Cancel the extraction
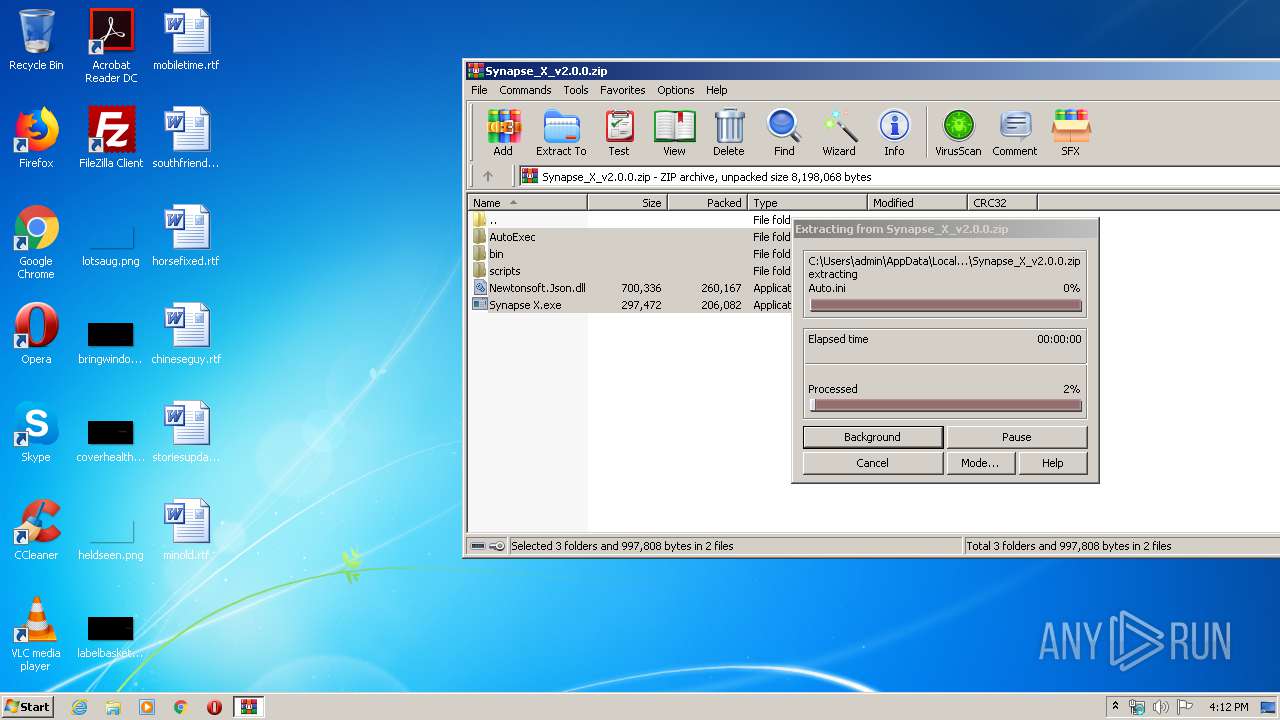 click(x=872, y=463)
